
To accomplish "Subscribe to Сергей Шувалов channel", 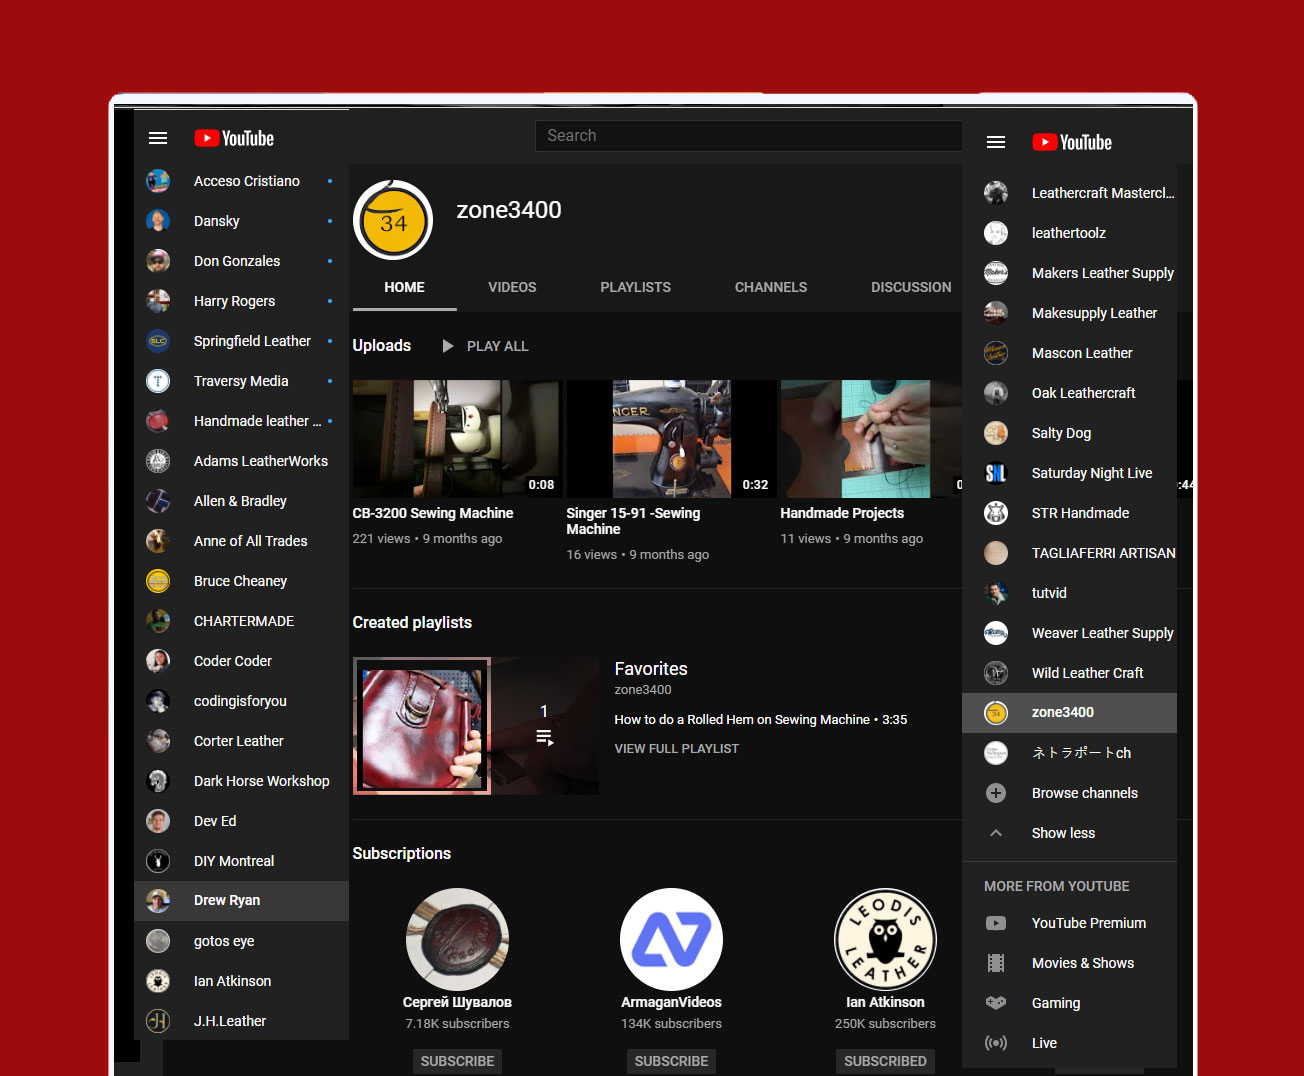I will [x=457, y=1061].
